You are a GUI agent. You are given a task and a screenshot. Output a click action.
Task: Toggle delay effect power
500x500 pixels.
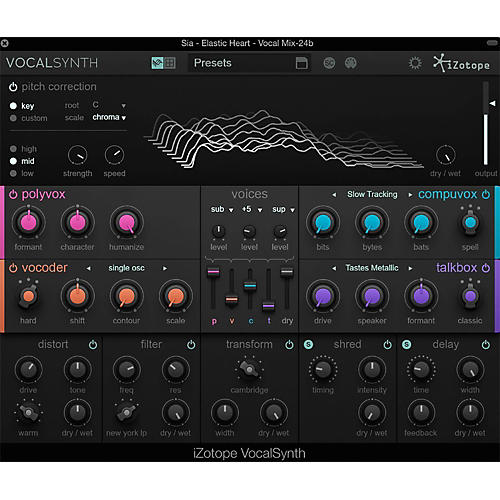coord(486,345)
